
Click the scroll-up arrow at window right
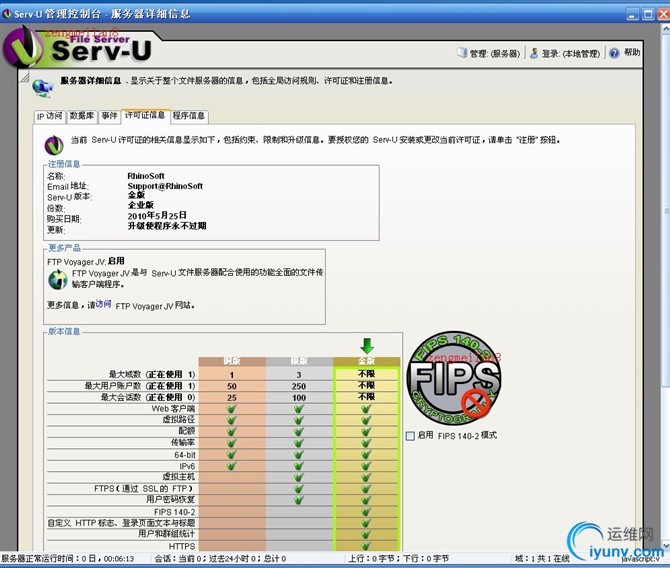click(666, 29)
